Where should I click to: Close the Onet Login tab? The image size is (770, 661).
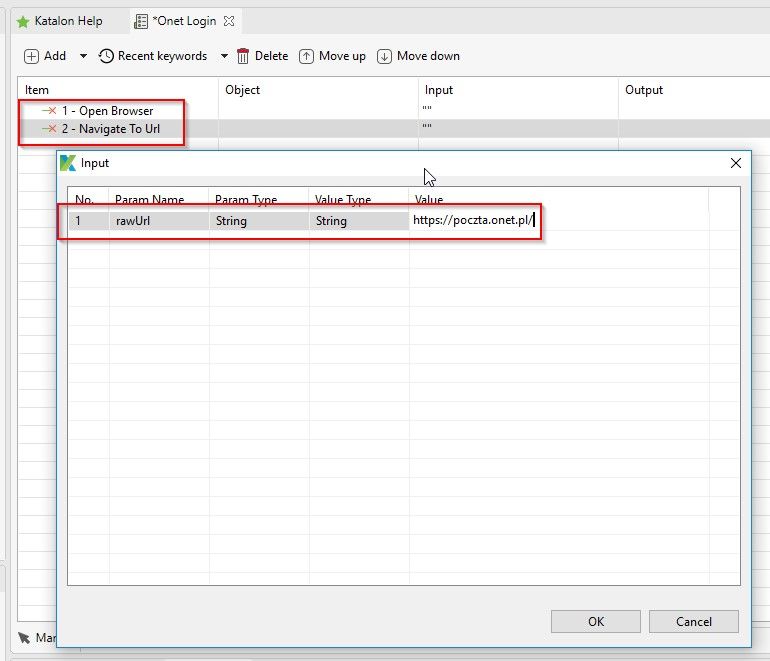coord(228,21)
